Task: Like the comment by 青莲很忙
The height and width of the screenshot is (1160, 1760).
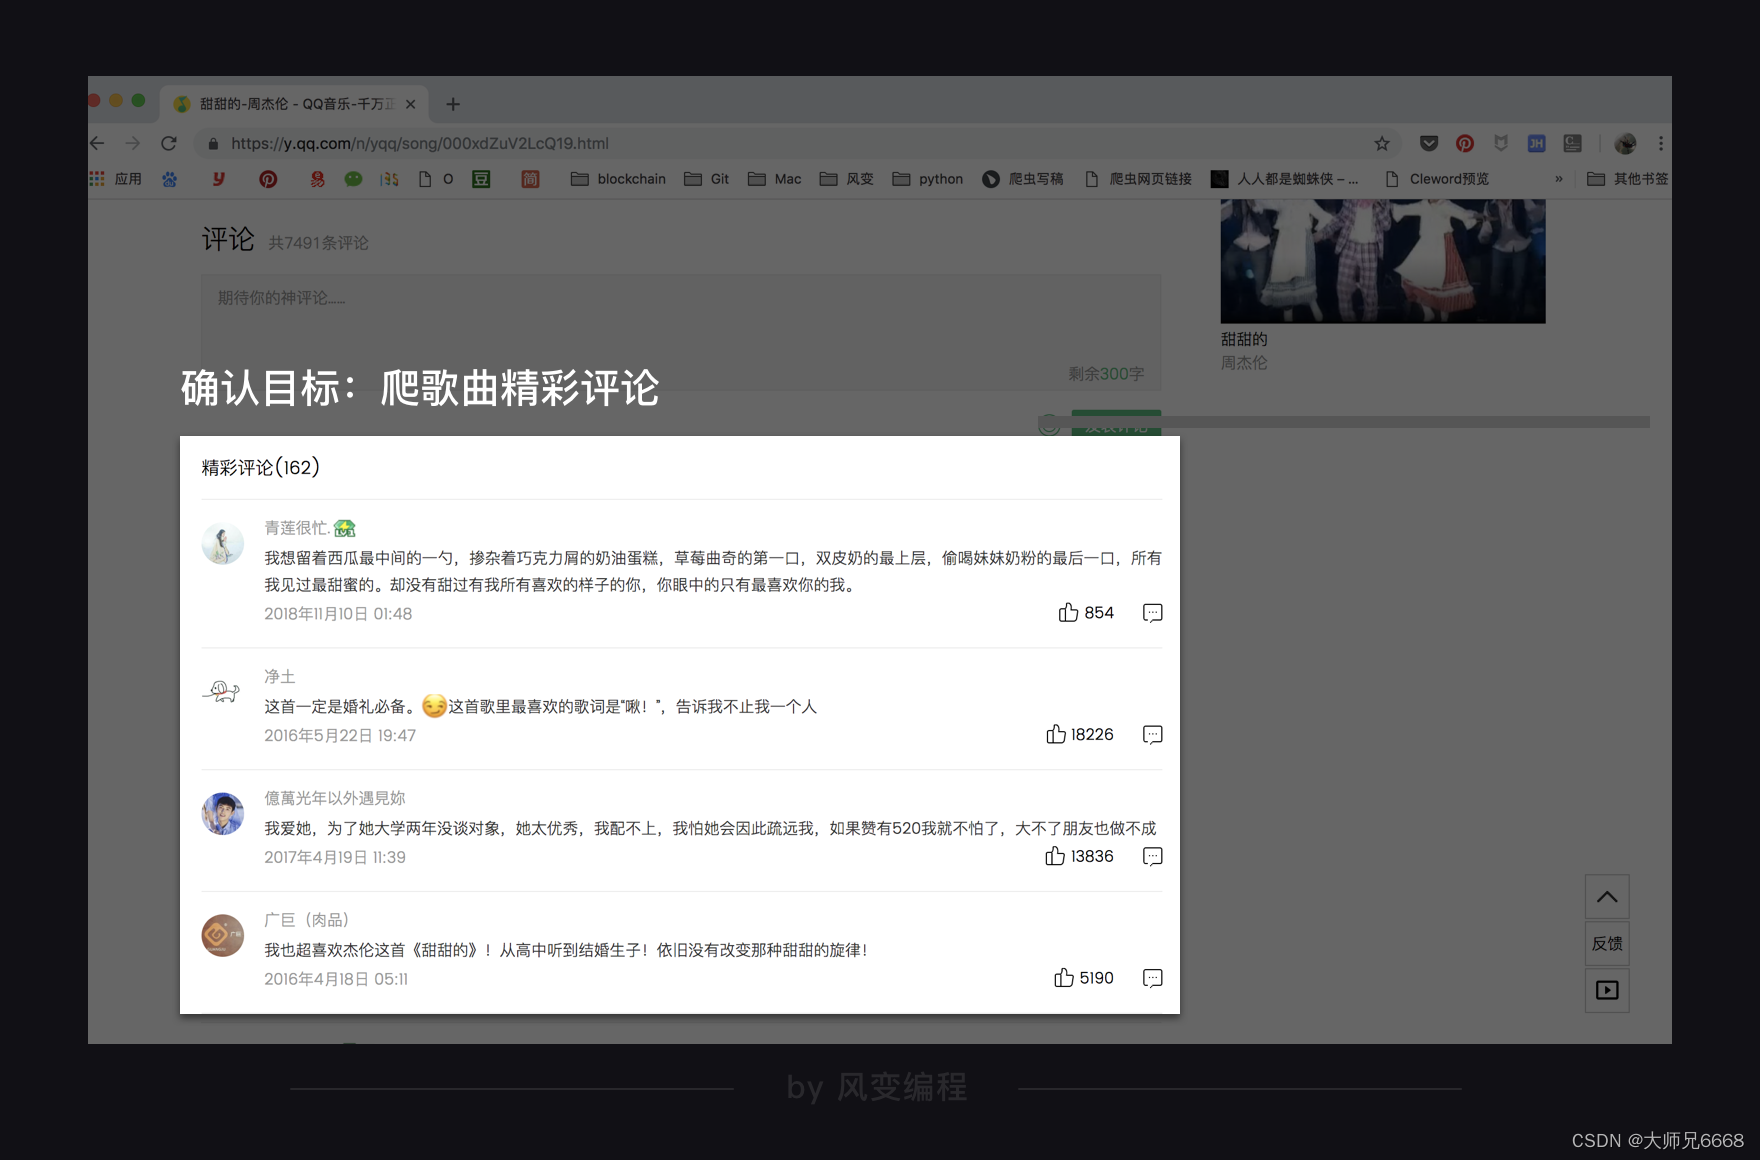Action: (1085, 612)
